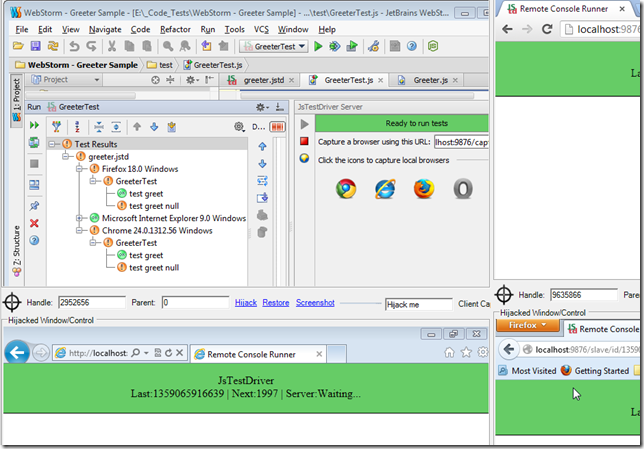Viewport: 644px width, 449px height.
Task: Click the Hijack me text field
Action: tap(419, 304)
